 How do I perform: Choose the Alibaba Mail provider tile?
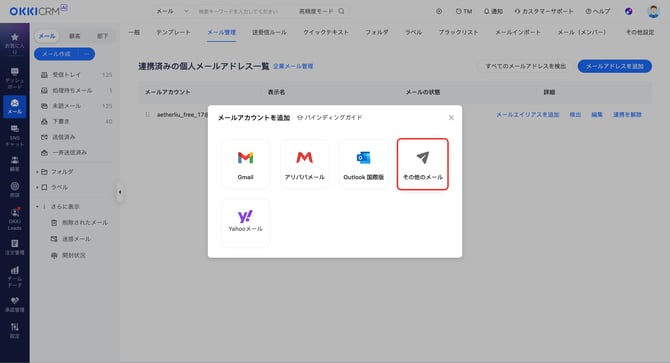[304, 164]
